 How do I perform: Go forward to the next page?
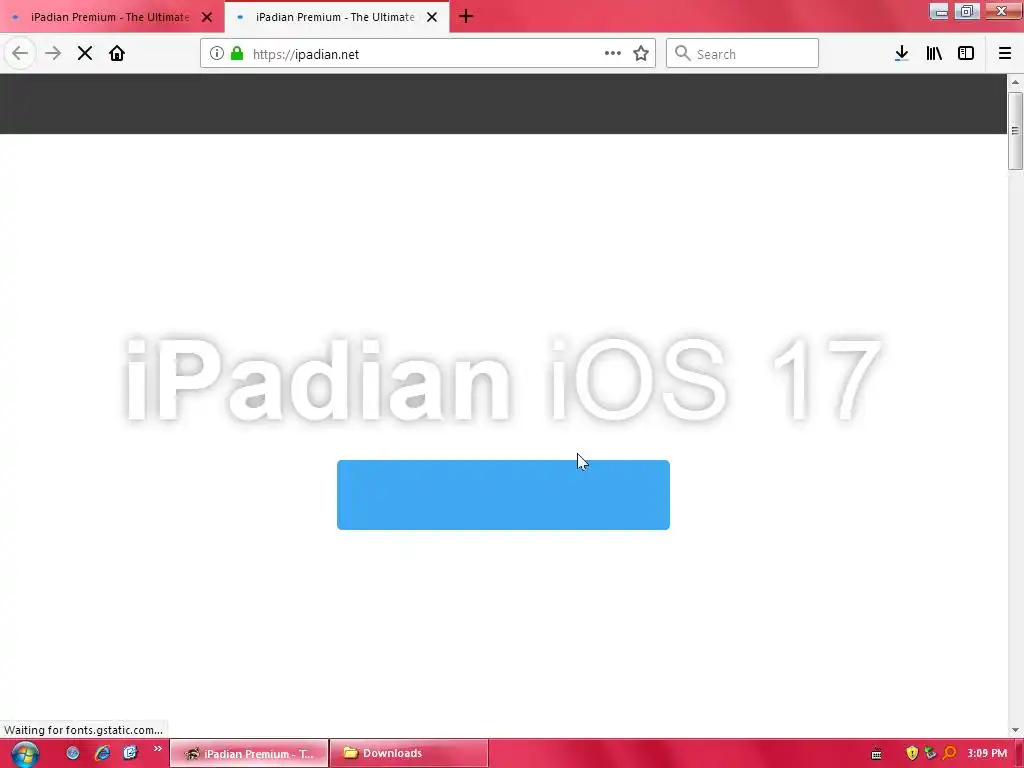click(53, 54)
